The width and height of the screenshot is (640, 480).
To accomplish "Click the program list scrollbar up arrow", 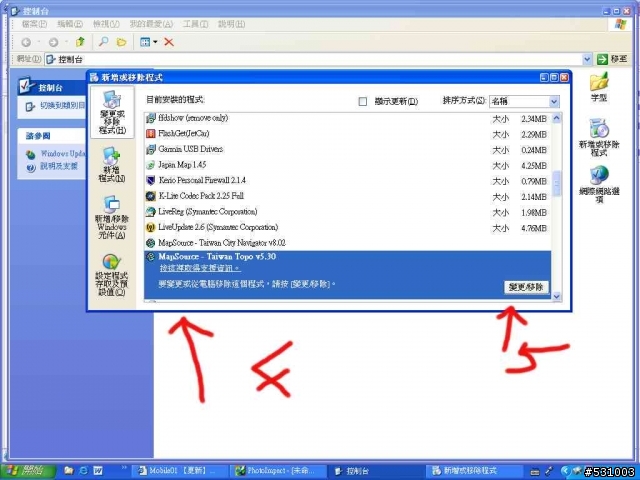I will 556,118.
